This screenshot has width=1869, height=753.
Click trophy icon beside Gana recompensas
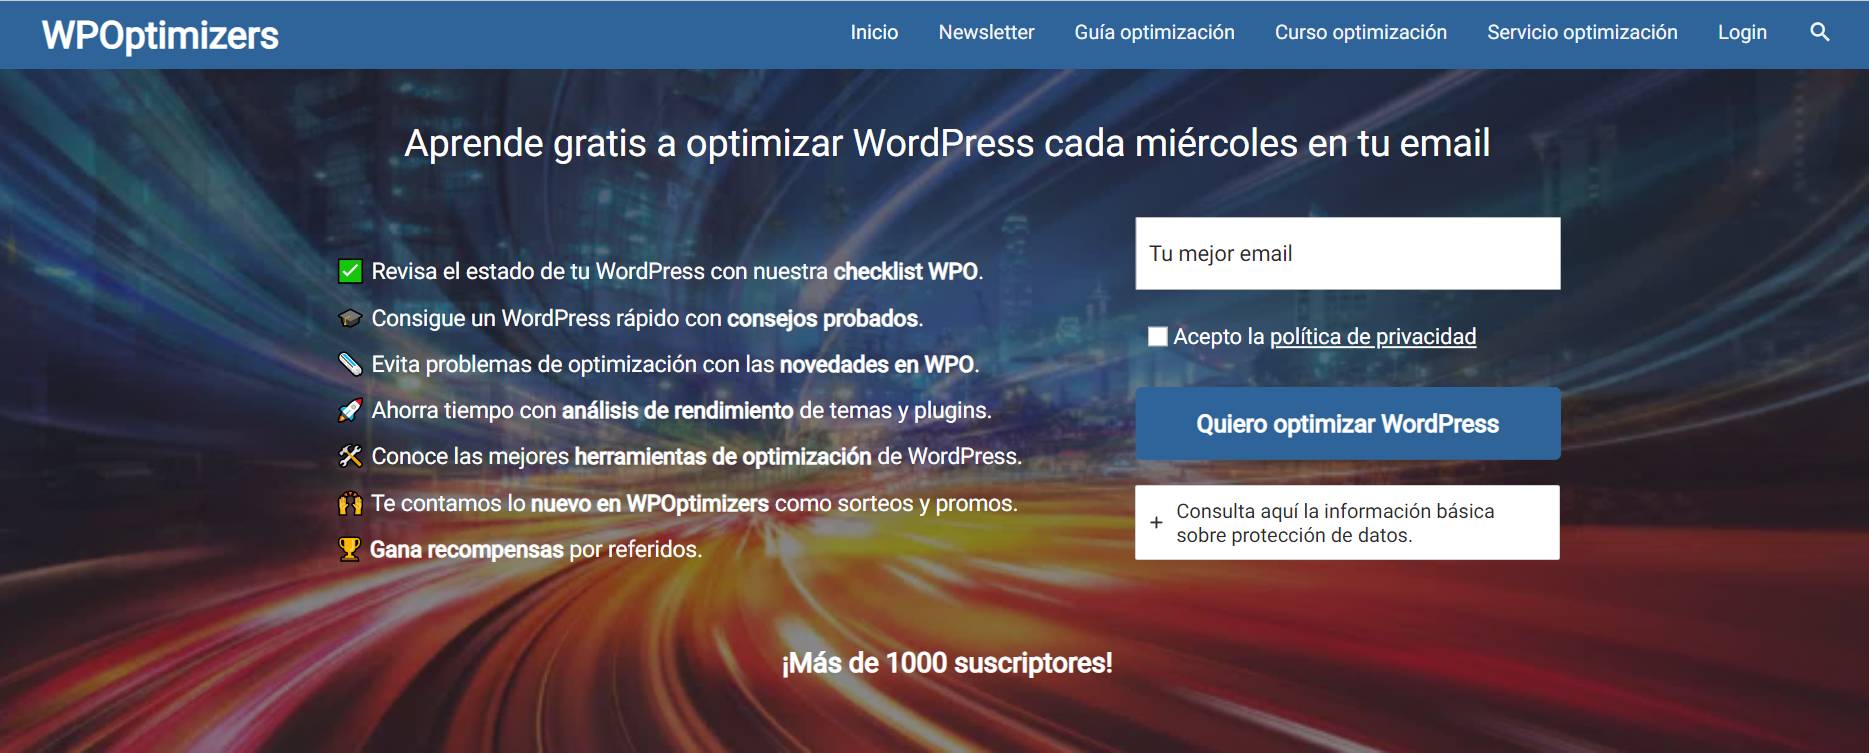coord(349,549)
